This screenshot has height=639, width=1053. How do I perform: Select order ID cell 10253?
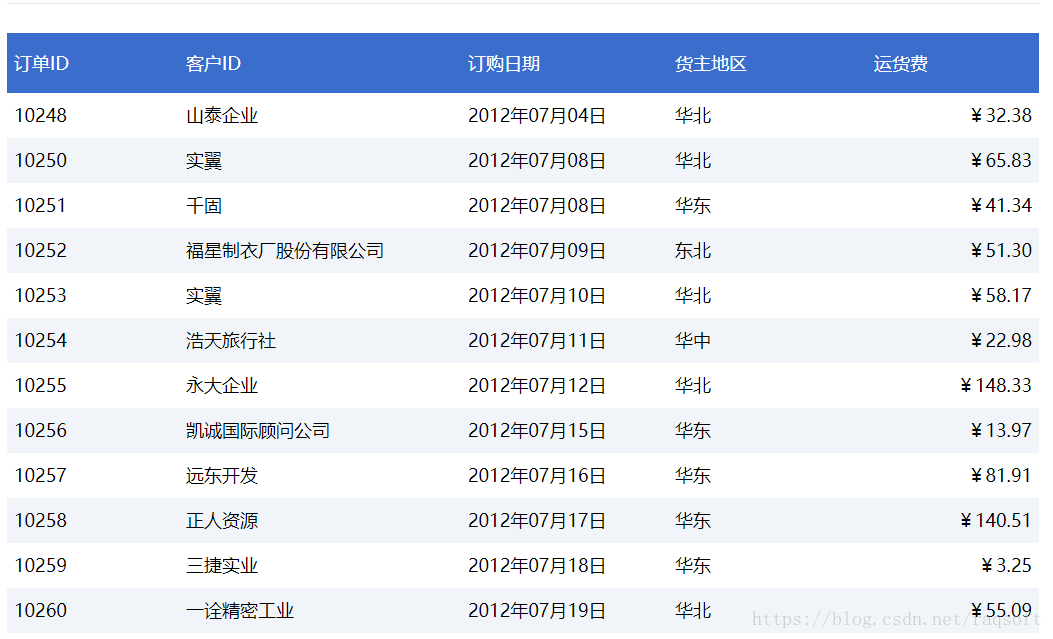point(41,295)
